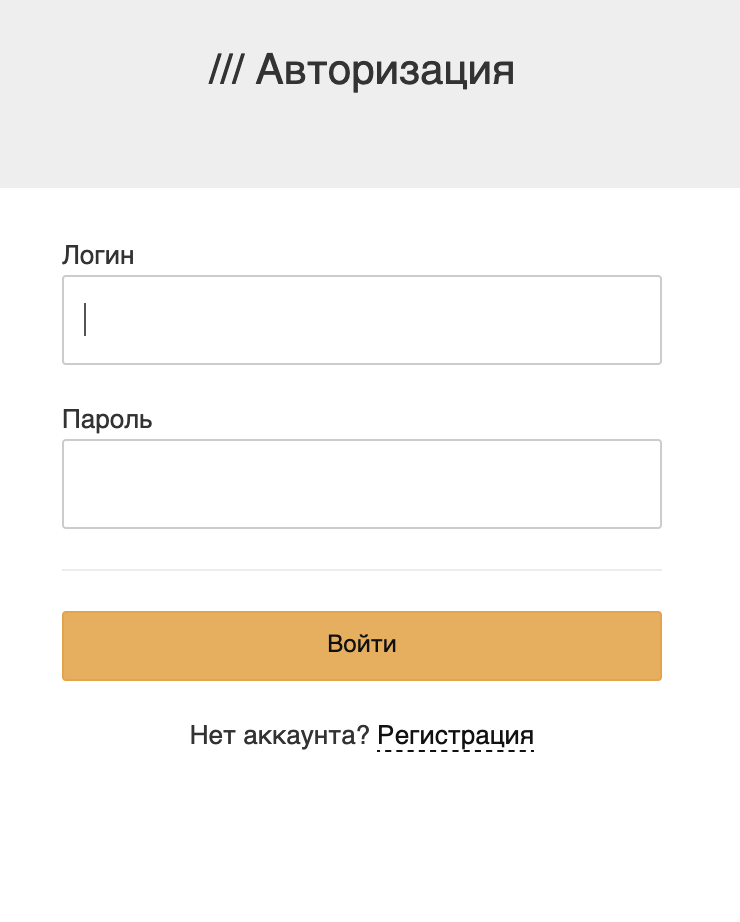
Task: Follow the dashed-underlined Регистрация link
Action: (455, 735)
